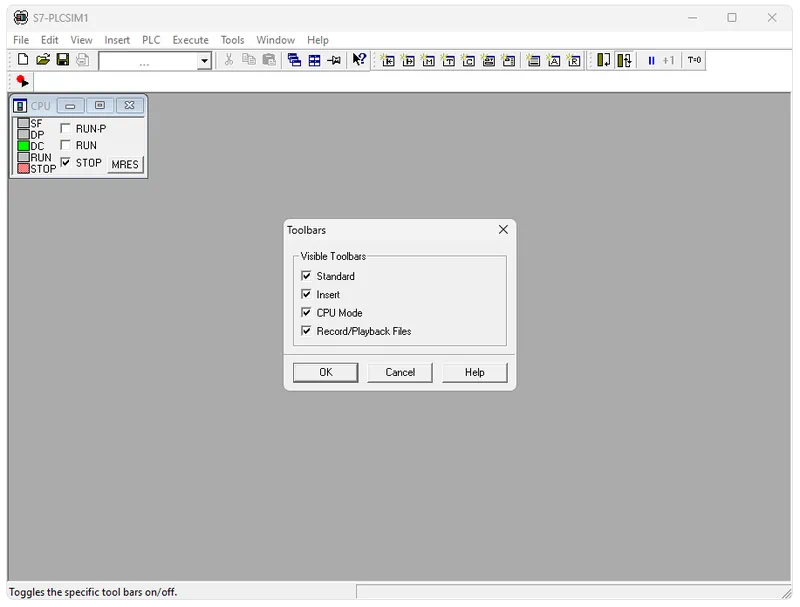This screenshot has height=607, width=800.
Task: Close the CPU subwindow
Action: pos(130,106)
